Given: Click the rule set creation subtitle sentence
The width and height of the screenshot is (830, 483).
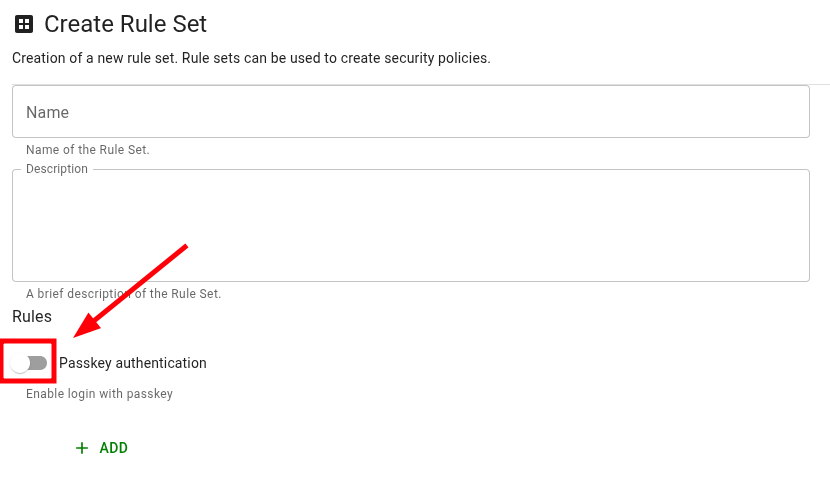Looking at the screenshot, I should [251, 58].
